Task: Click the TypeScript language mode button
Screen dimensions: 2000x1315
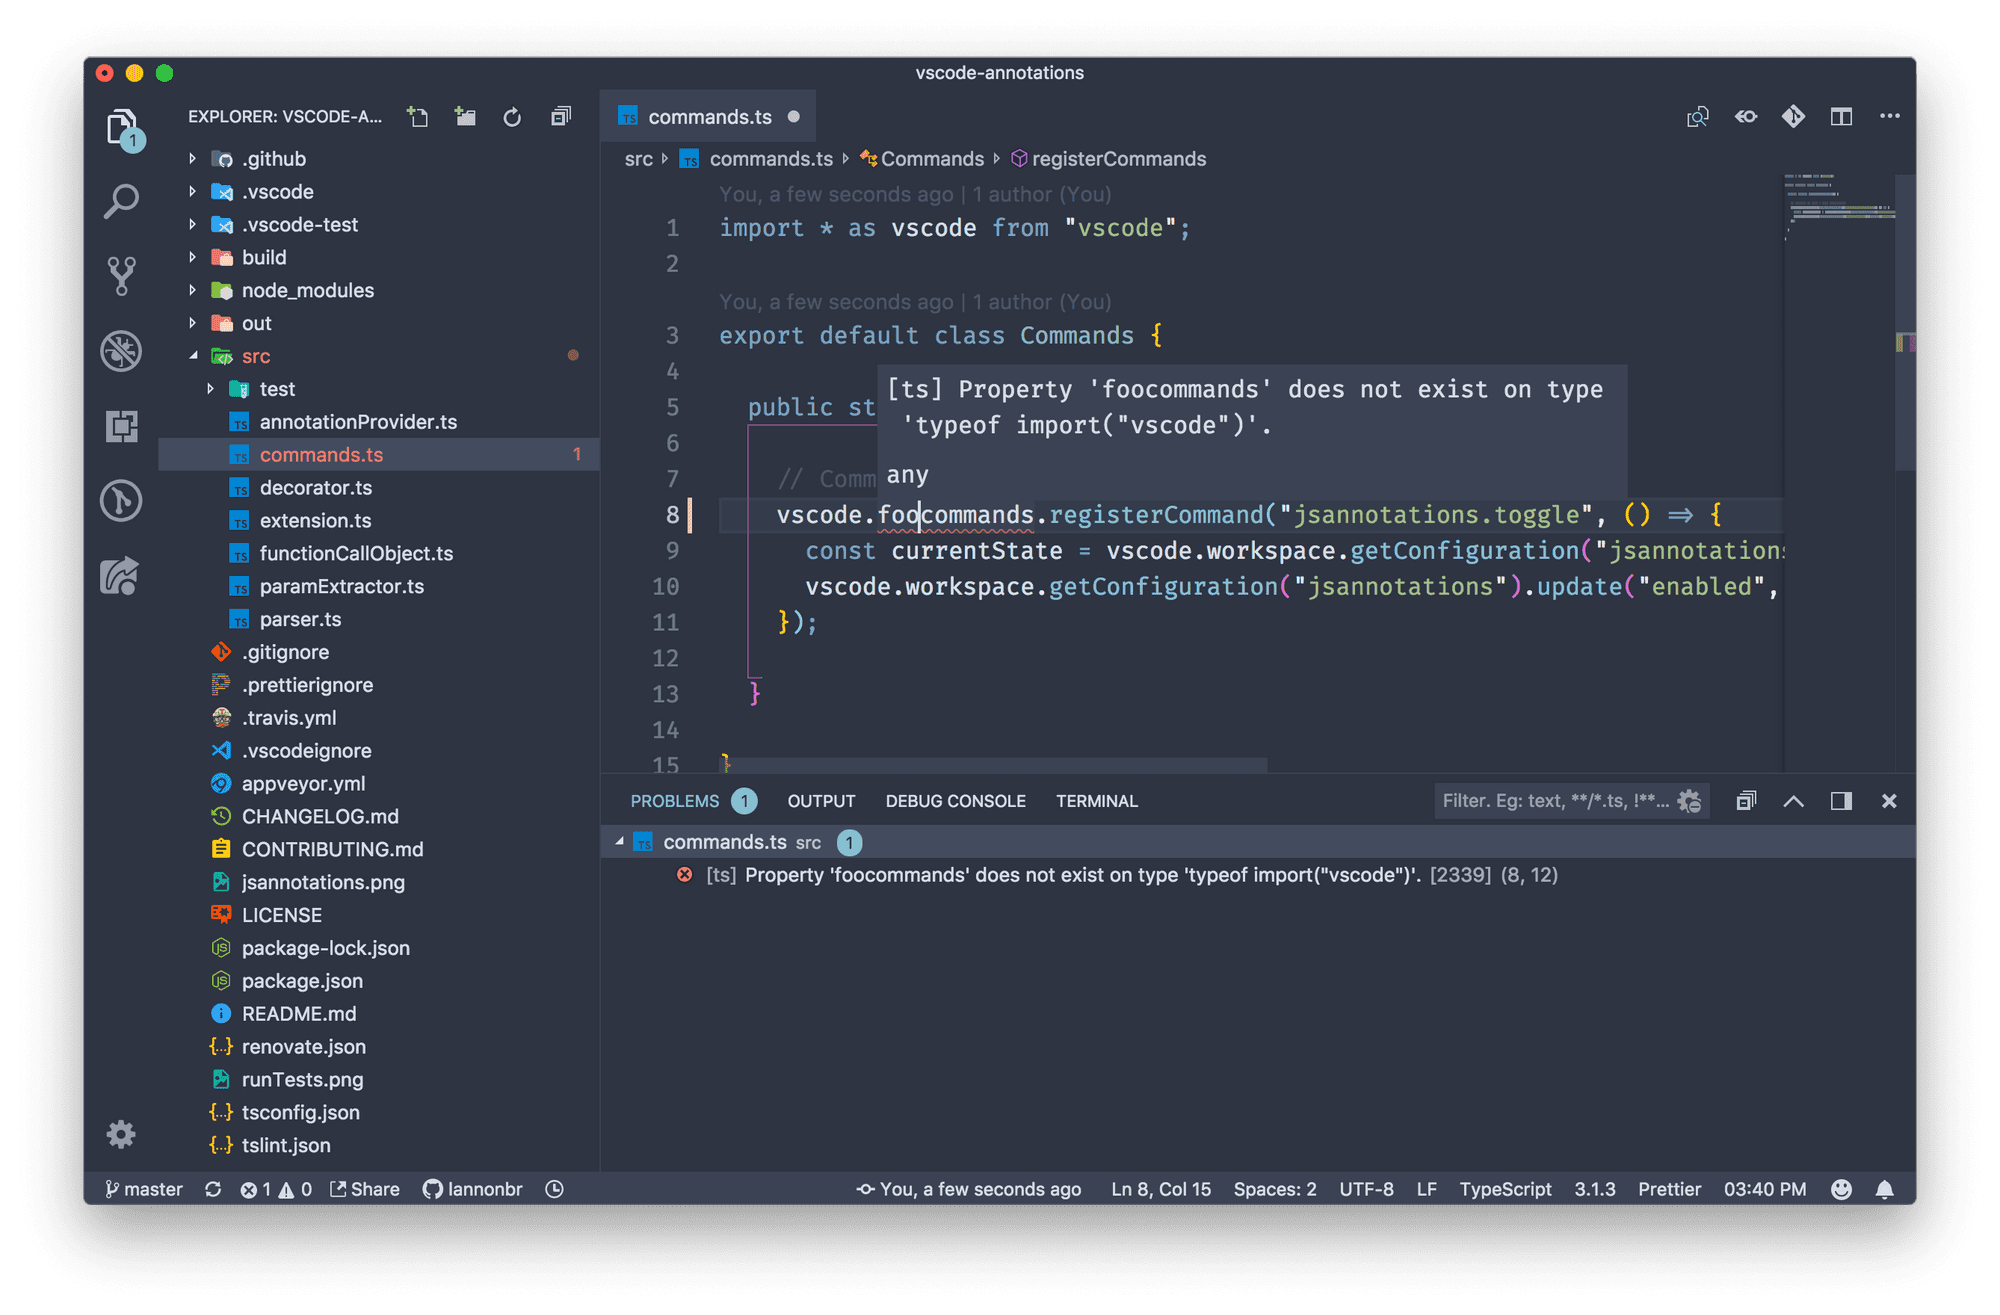Action: point(1504,1189)
